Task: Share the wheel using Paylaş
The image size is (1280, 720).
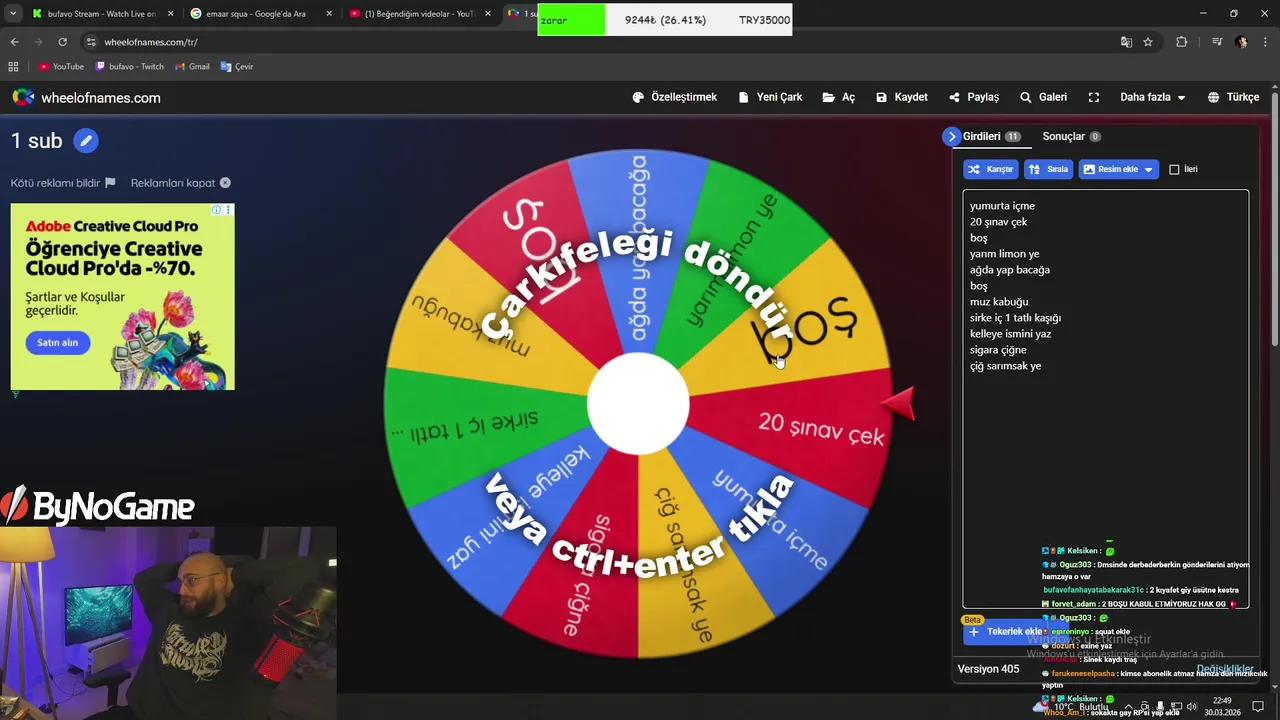Action: [x=974, y=97]
